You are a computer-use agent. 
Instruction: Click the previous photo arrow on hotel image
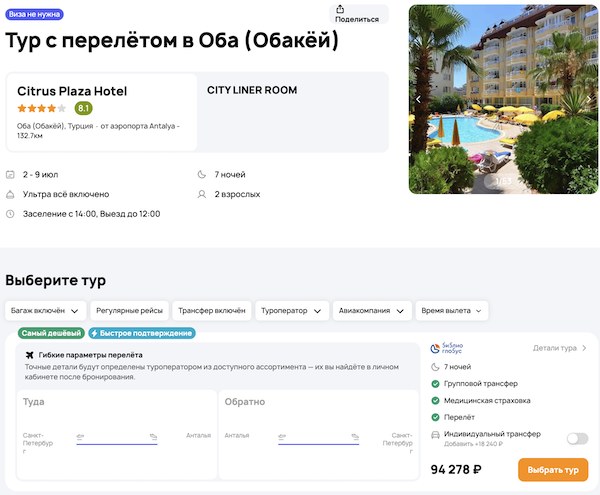click(419, 99)
